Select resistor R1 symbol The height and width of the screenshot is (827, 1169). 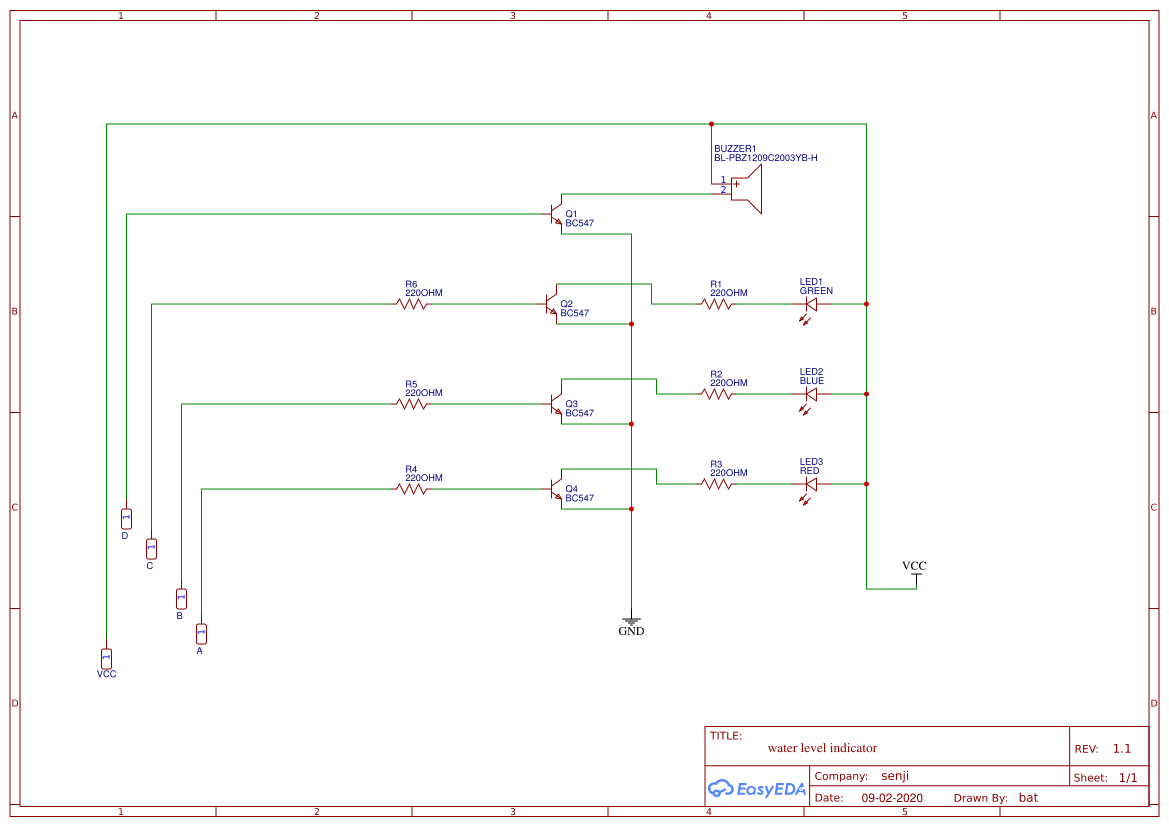click(x=716, y=304)
